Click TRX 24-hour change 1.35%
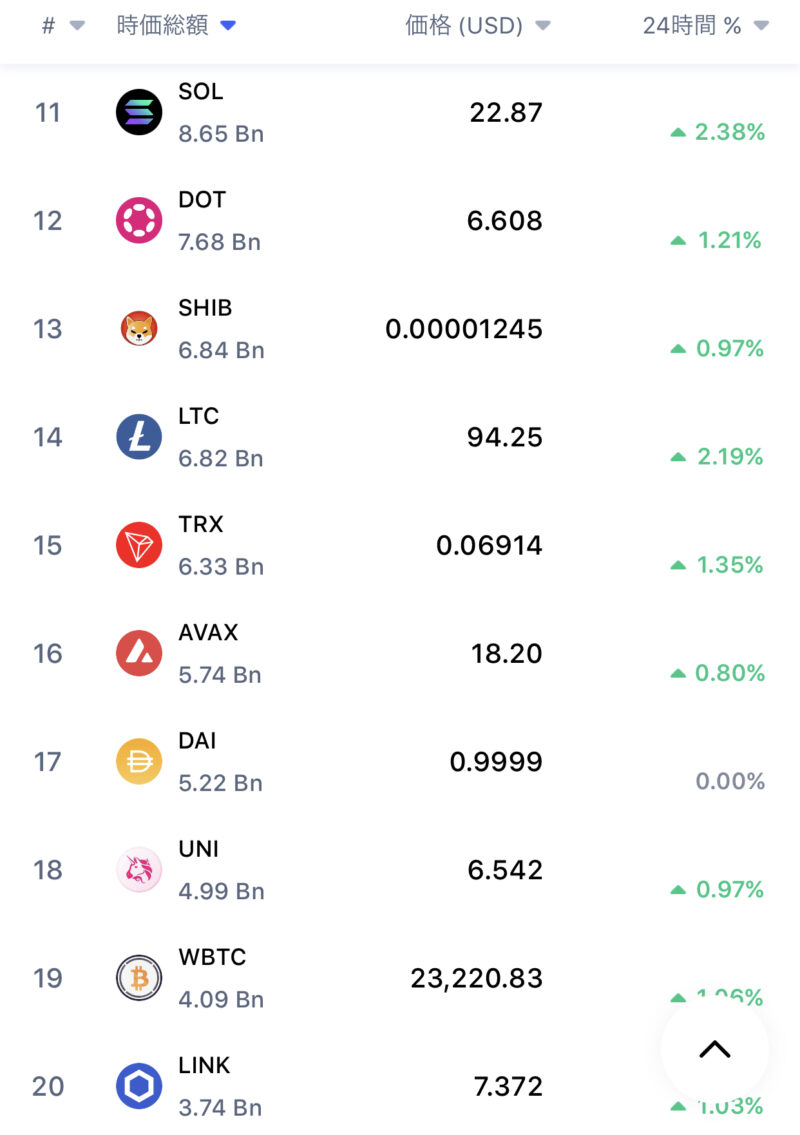 pyautogui.click(x=729, y=565)
